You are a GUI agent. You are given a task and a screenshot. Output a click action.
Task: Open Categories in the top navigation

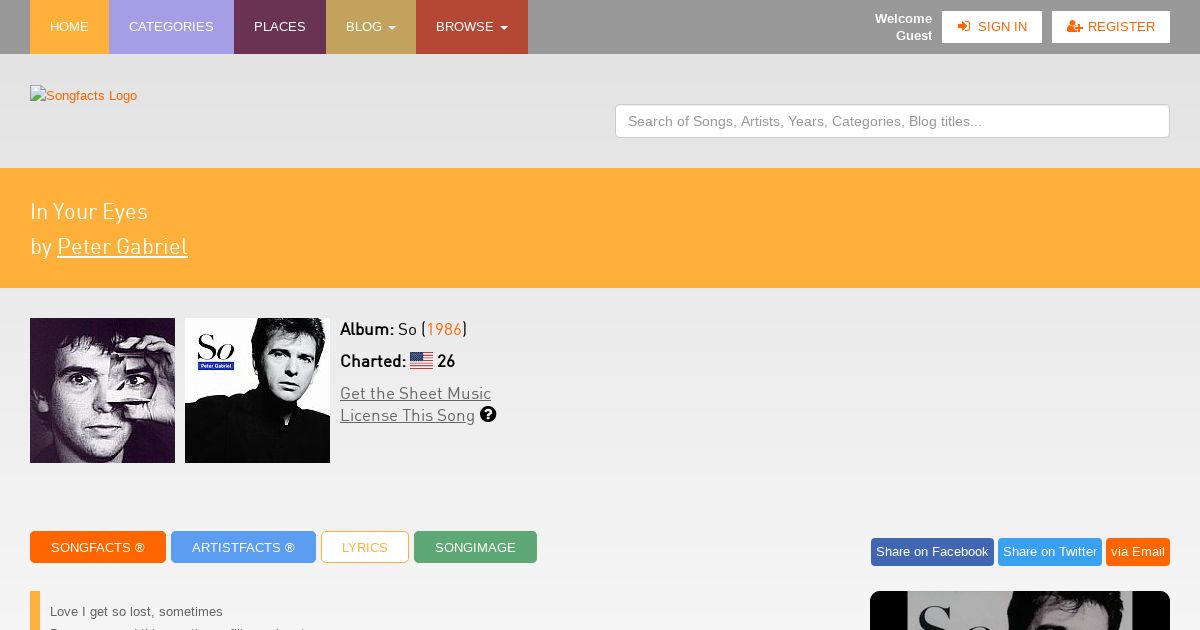[171, 27]
